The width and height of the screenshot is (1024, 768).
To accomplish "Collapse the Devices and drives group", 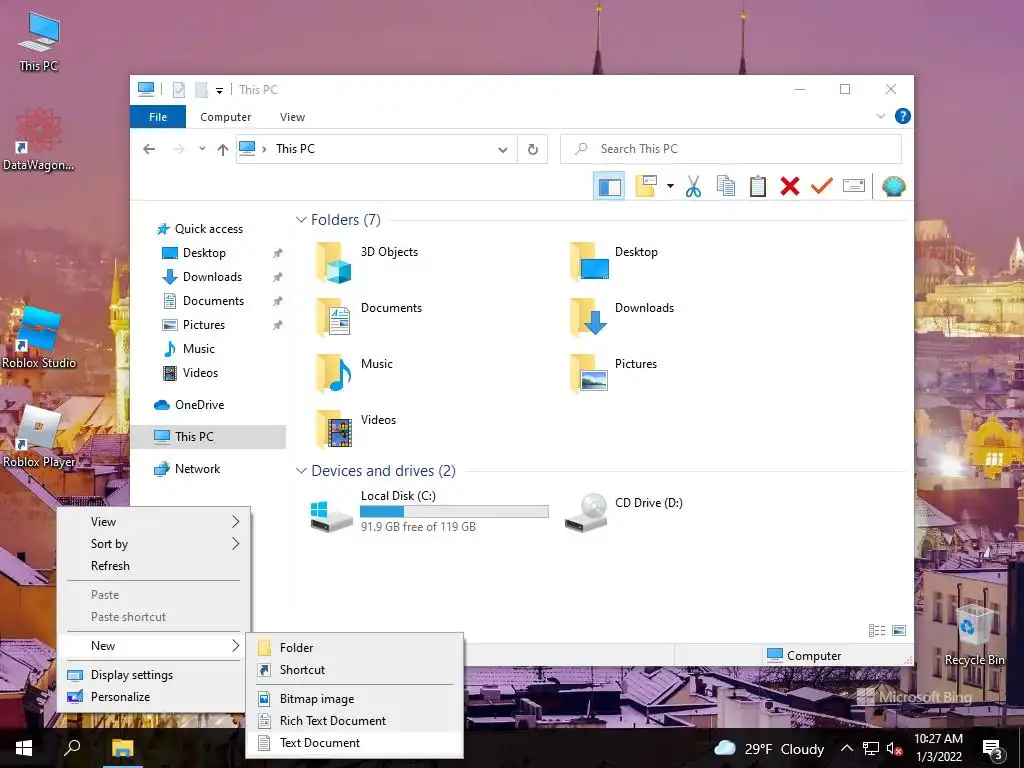I will pos(301,471).
